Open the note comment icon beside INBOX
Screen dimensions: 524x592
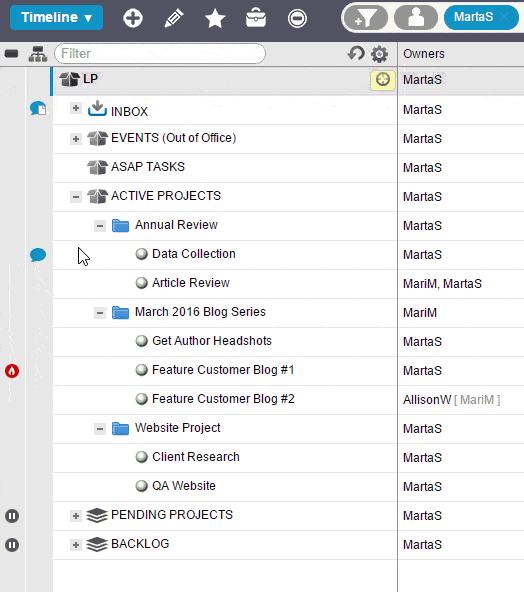39,109
